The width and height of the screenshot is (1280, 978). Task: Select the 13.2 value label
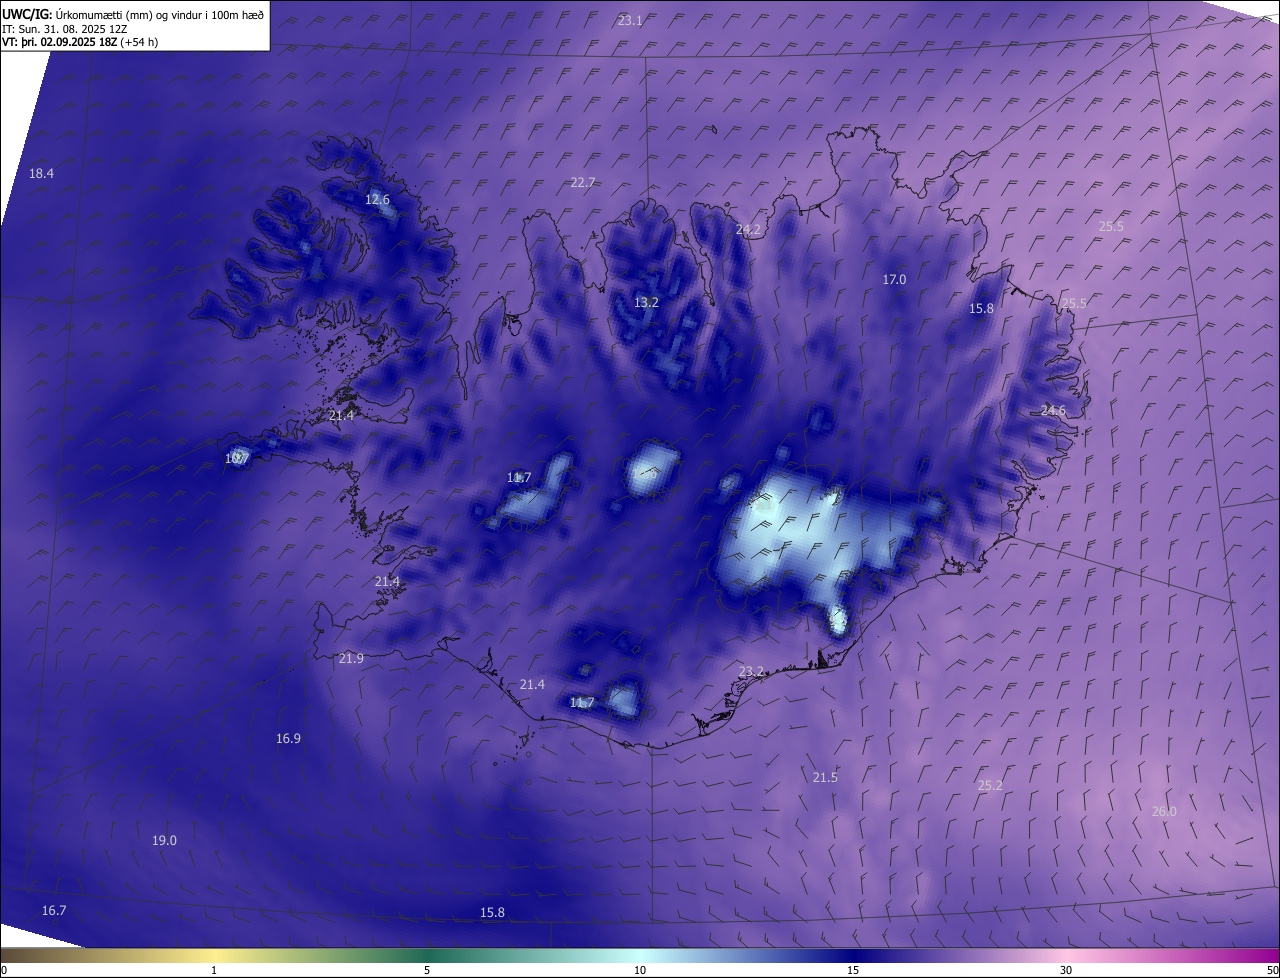pos(647,302)
